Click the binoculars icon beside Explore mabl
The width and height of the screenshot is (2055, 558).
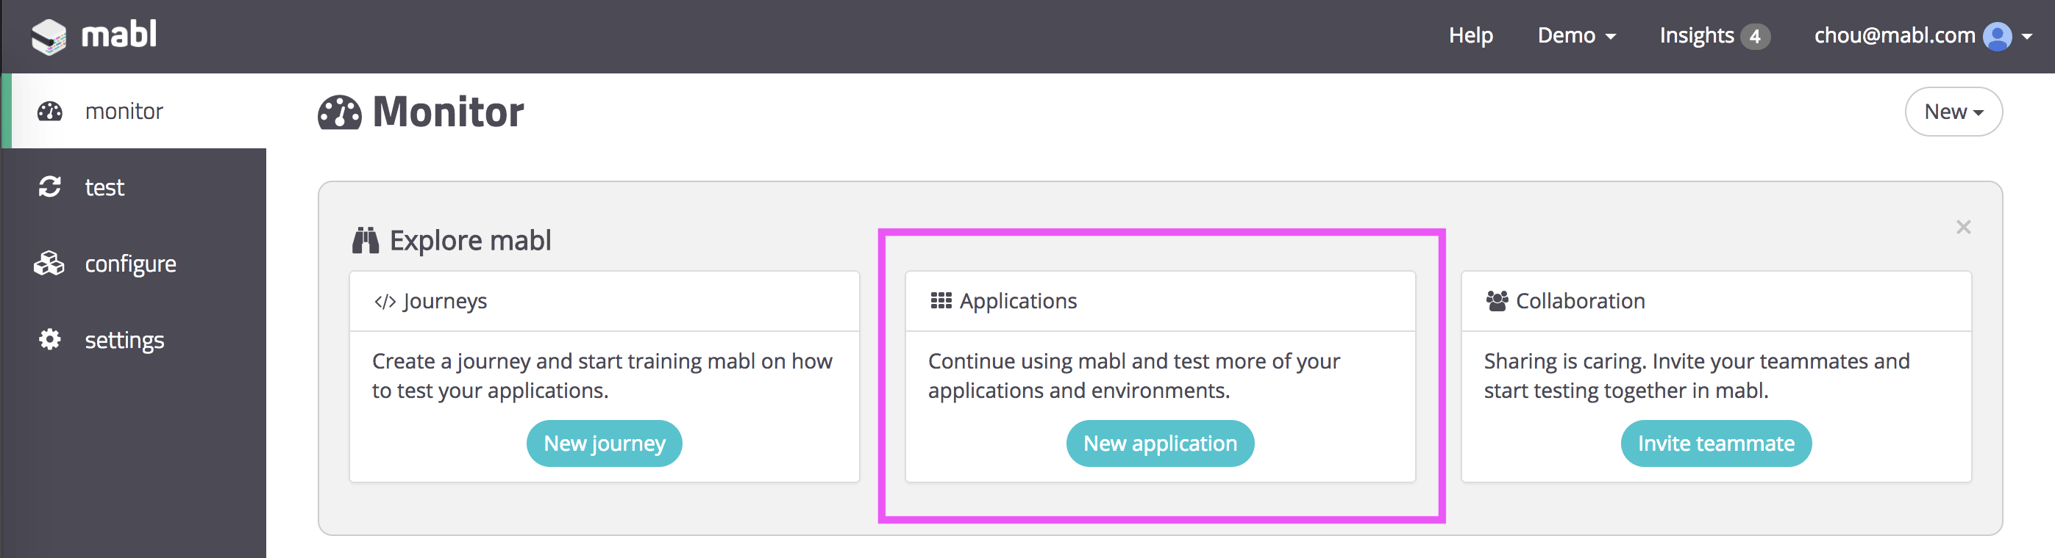(x=366, y=240)
